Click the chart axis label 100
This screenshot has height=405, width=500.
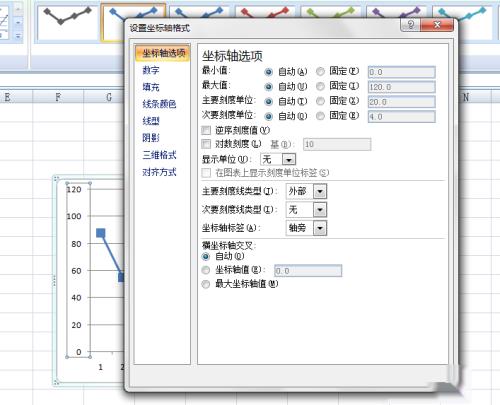(x=74, y=216)
